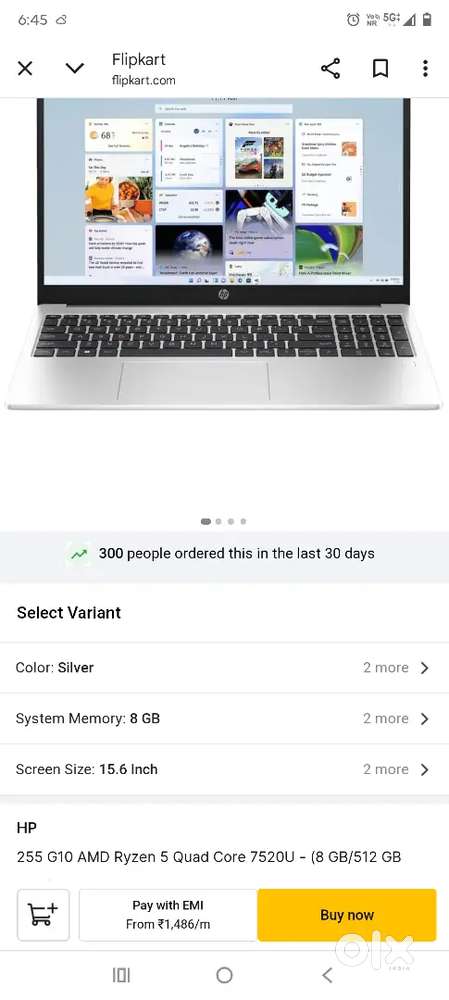
Task: Expand System Memory variant chevron
Action: coord(425,719)
